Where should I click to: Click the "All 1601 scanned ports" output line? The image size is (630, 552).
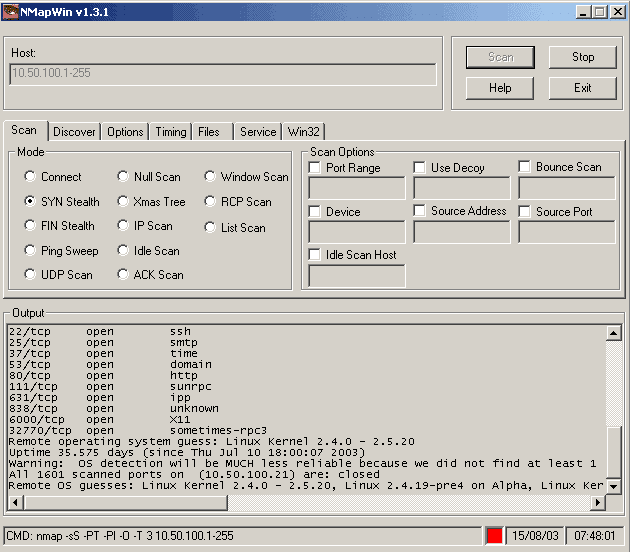[x=194, y=474]
